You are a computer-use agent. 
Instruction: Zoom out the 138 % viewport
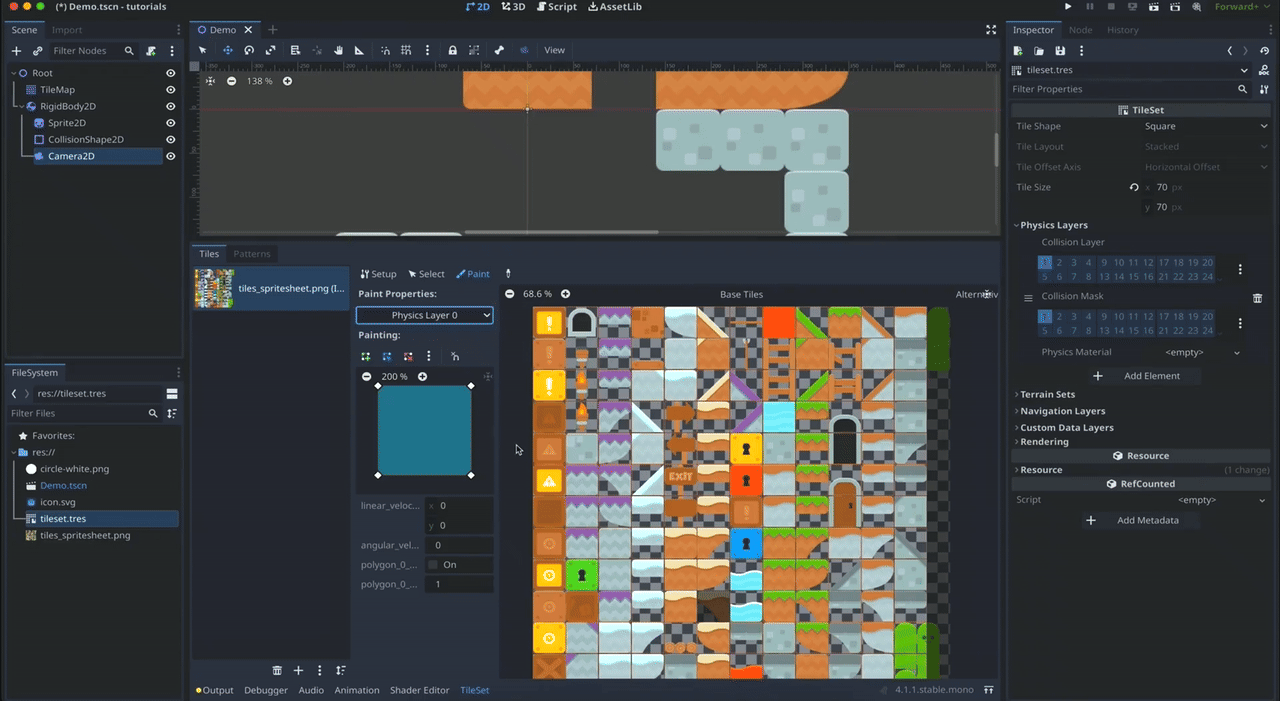232,81
